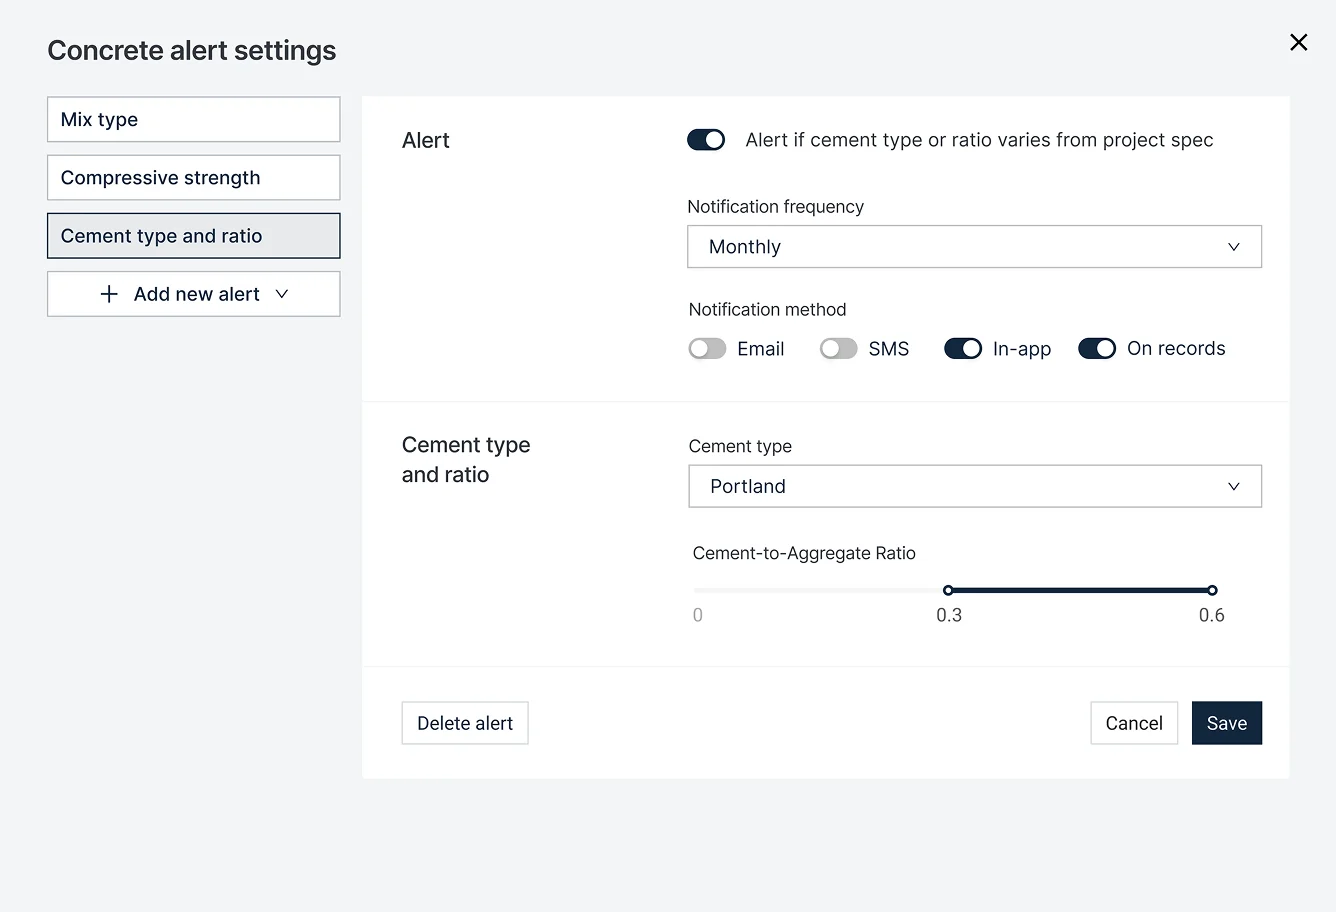Save the alert settings
The image size is (1336, 912).
tap(1227, 723)
